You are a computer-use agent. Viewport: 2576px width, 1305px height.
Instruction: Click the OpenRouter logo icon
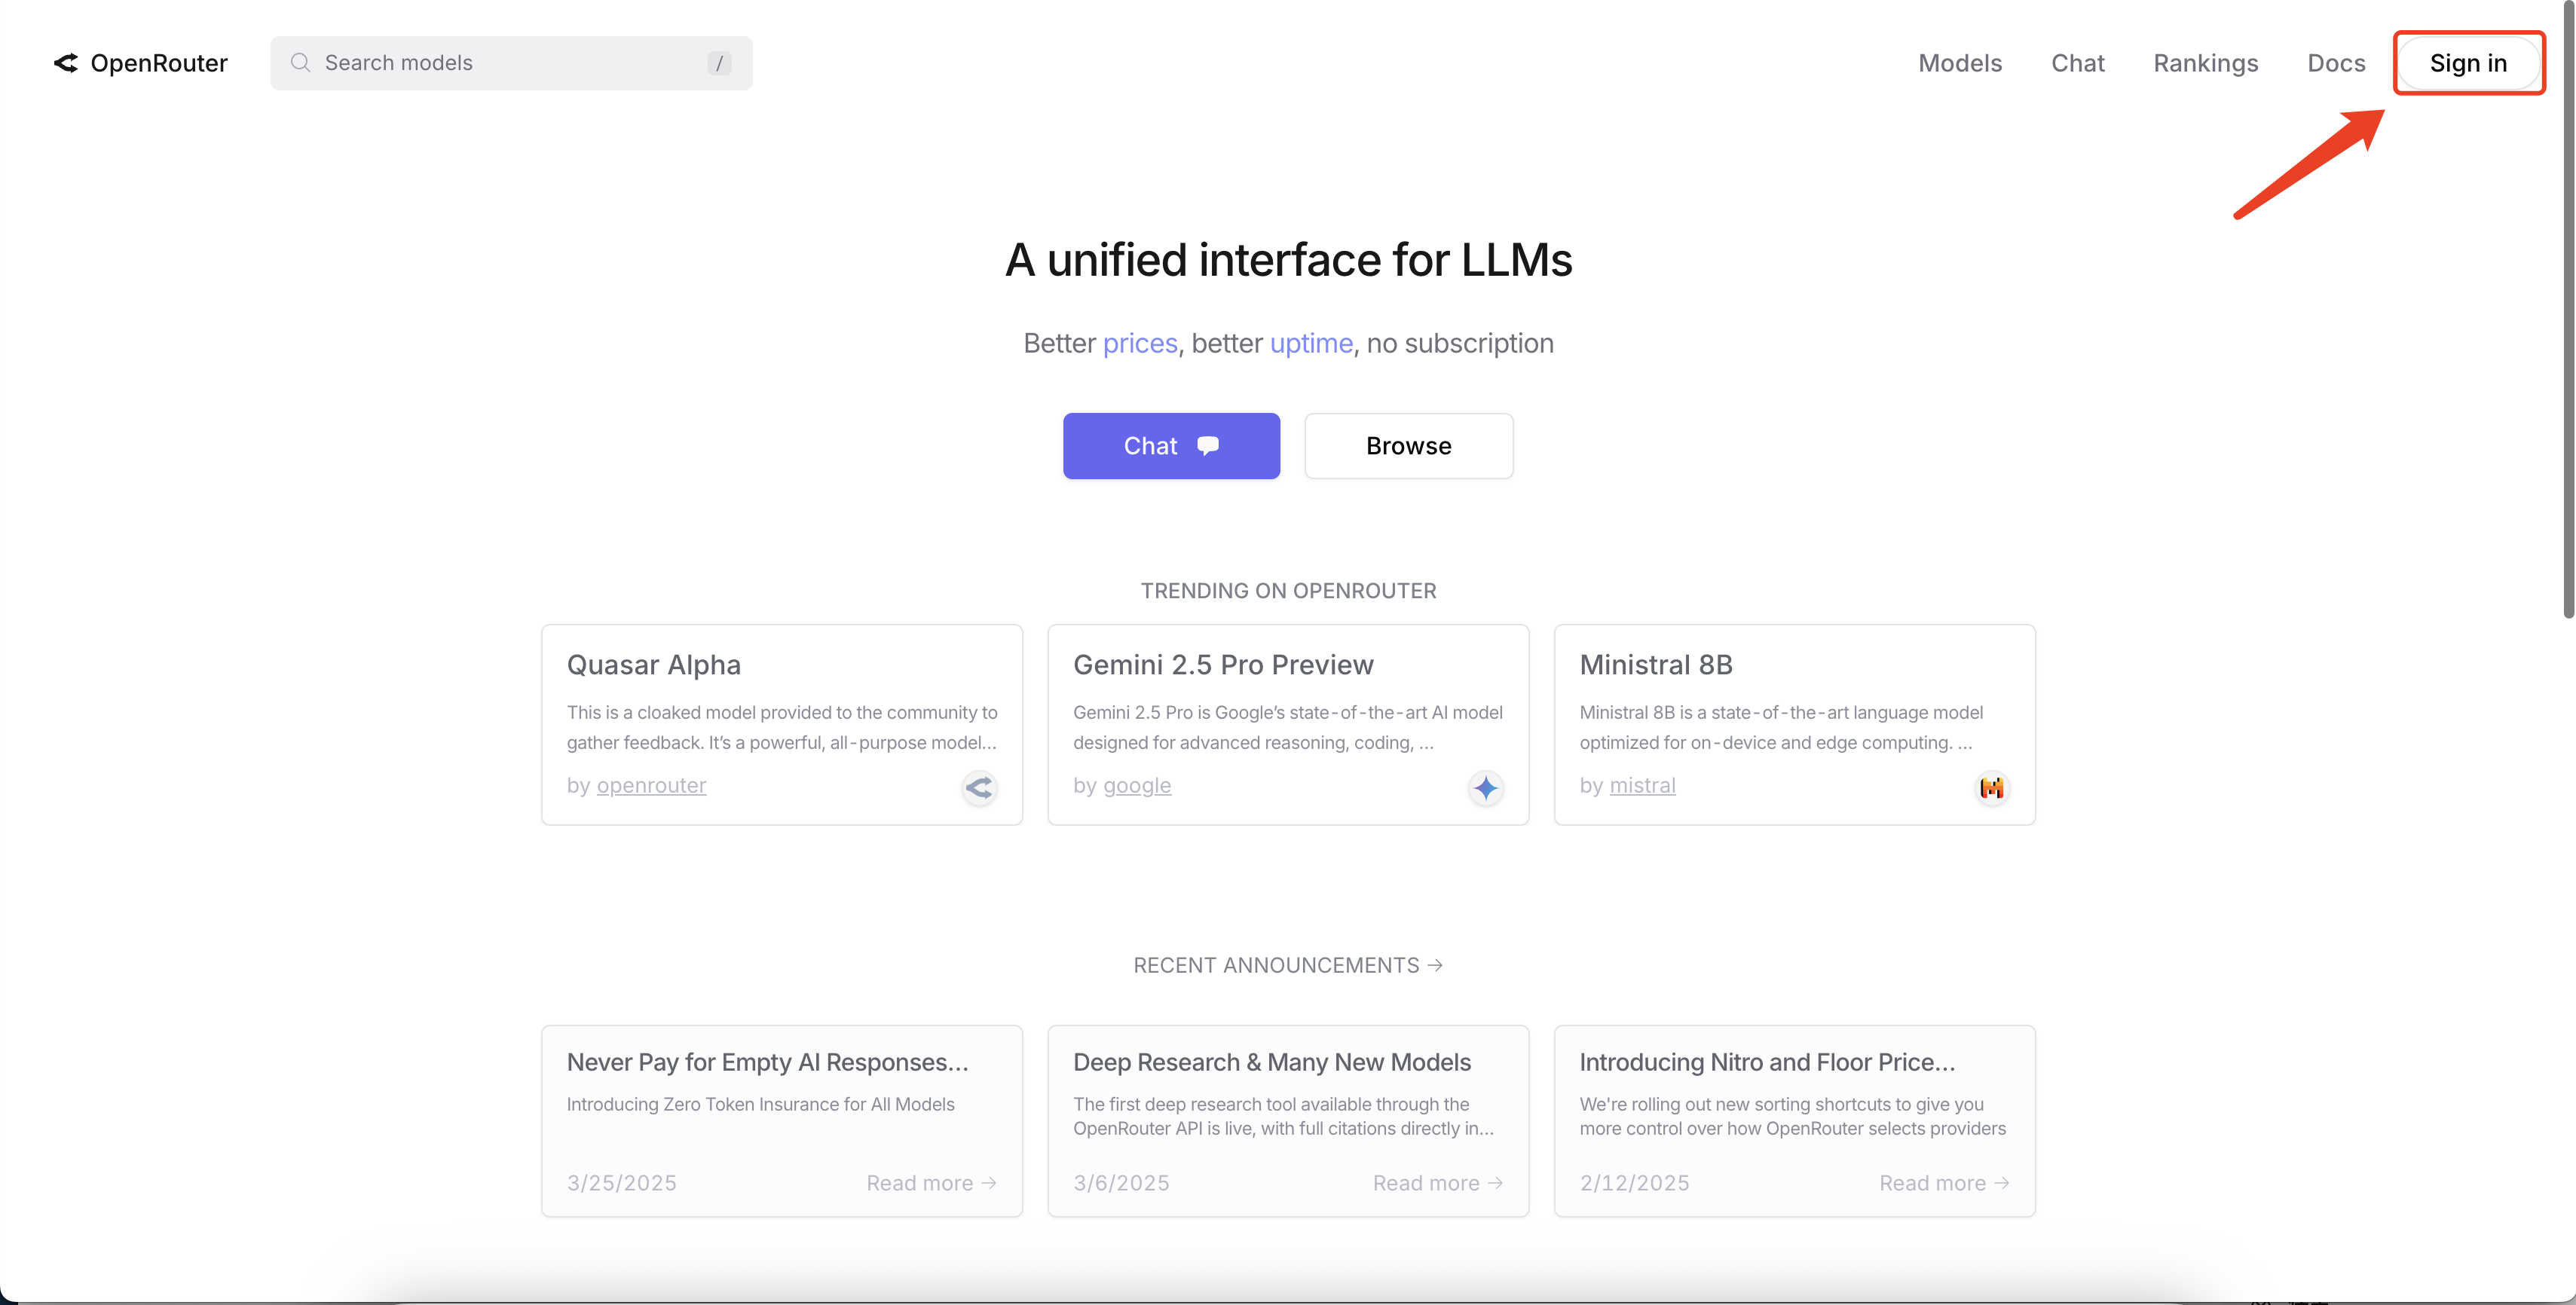[x=66, y=63]
